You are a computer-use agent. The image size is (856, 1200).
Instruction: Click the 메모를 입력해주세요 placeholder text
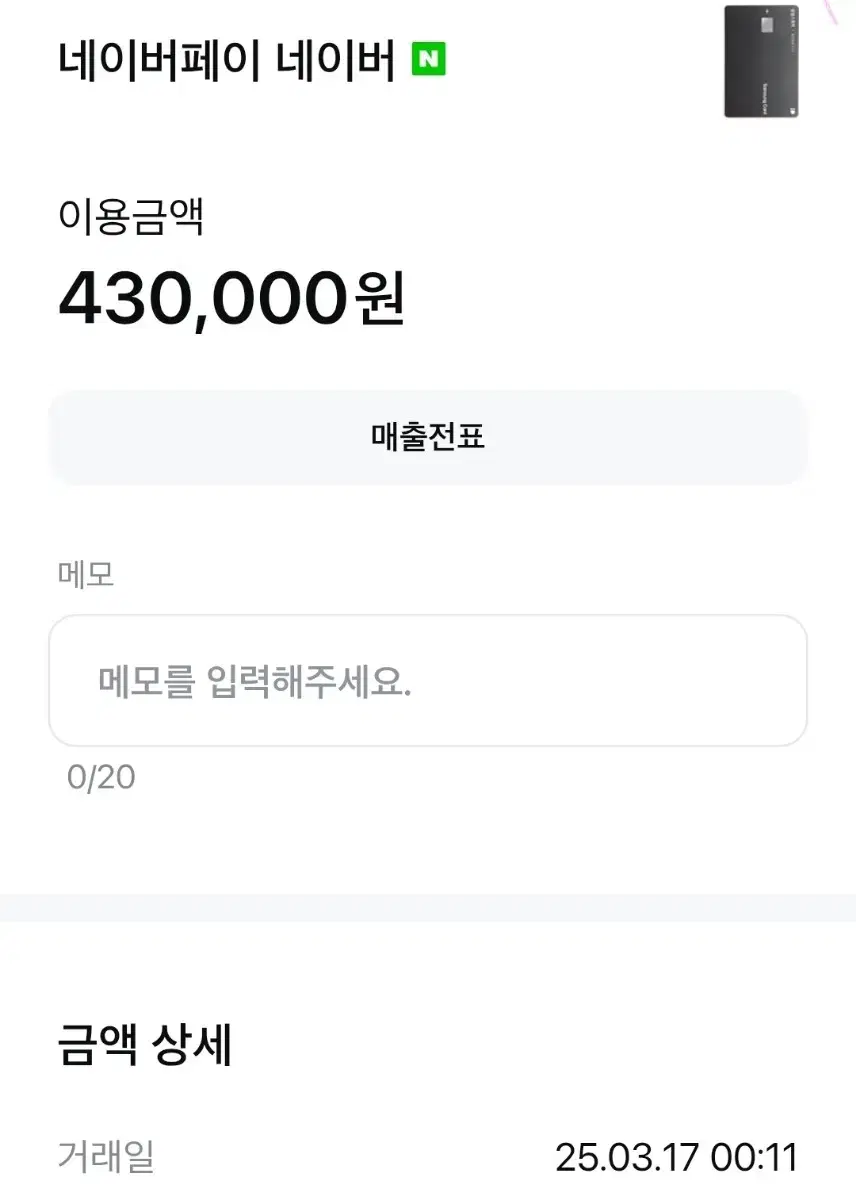tap(255, 683)
